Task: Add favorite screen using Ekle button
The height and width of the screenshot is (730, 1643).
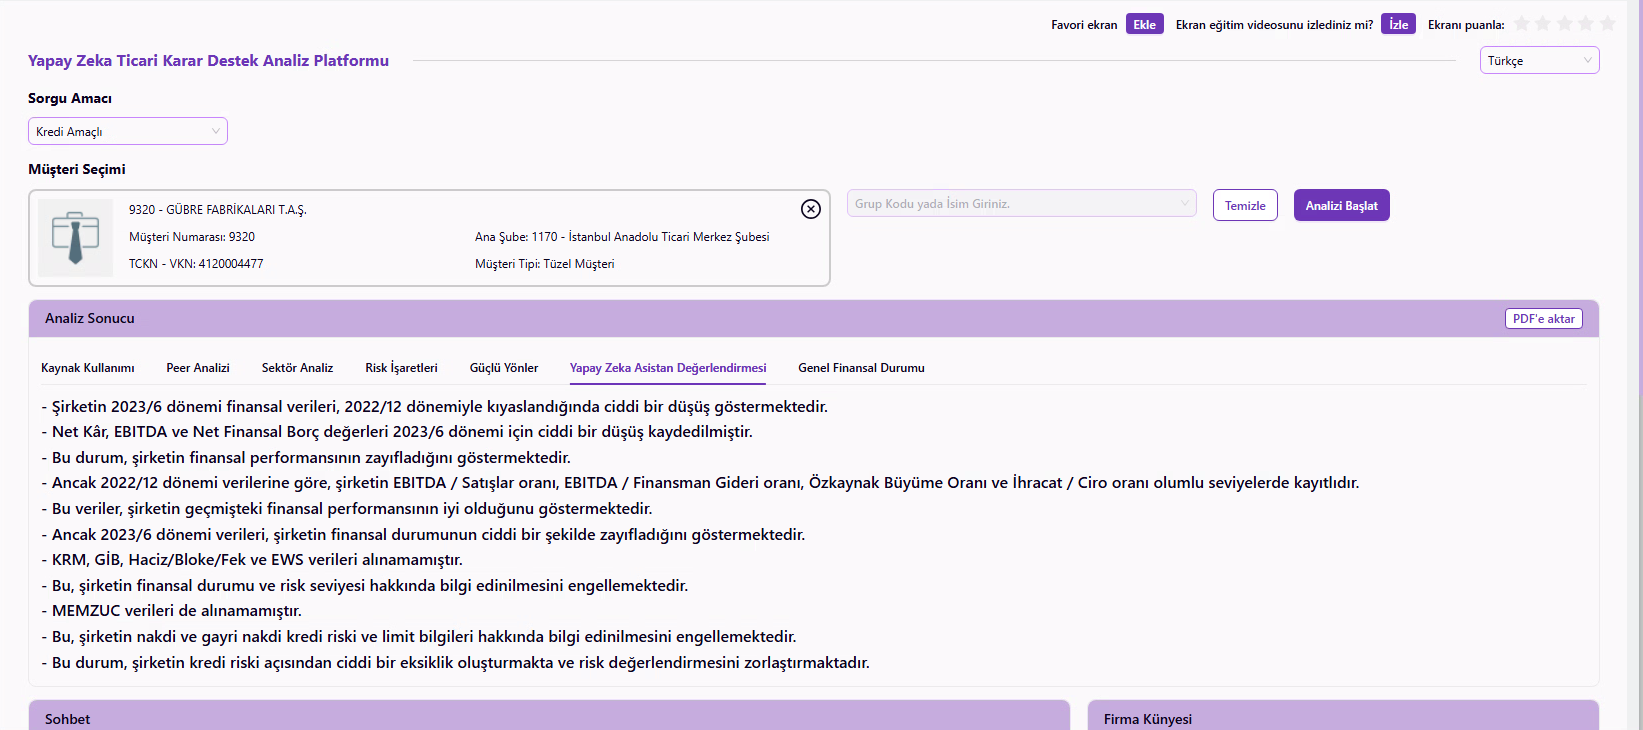Action: tap(1144, 25)
